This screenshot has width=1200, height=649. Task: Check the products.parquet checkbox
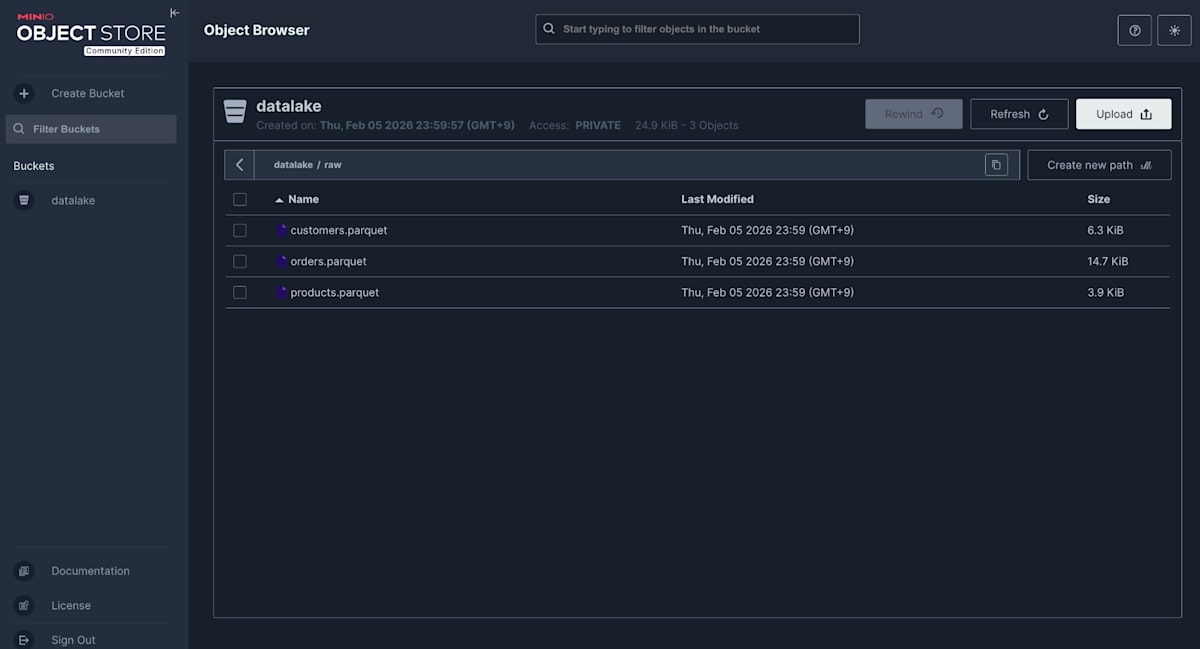[240, 292]
